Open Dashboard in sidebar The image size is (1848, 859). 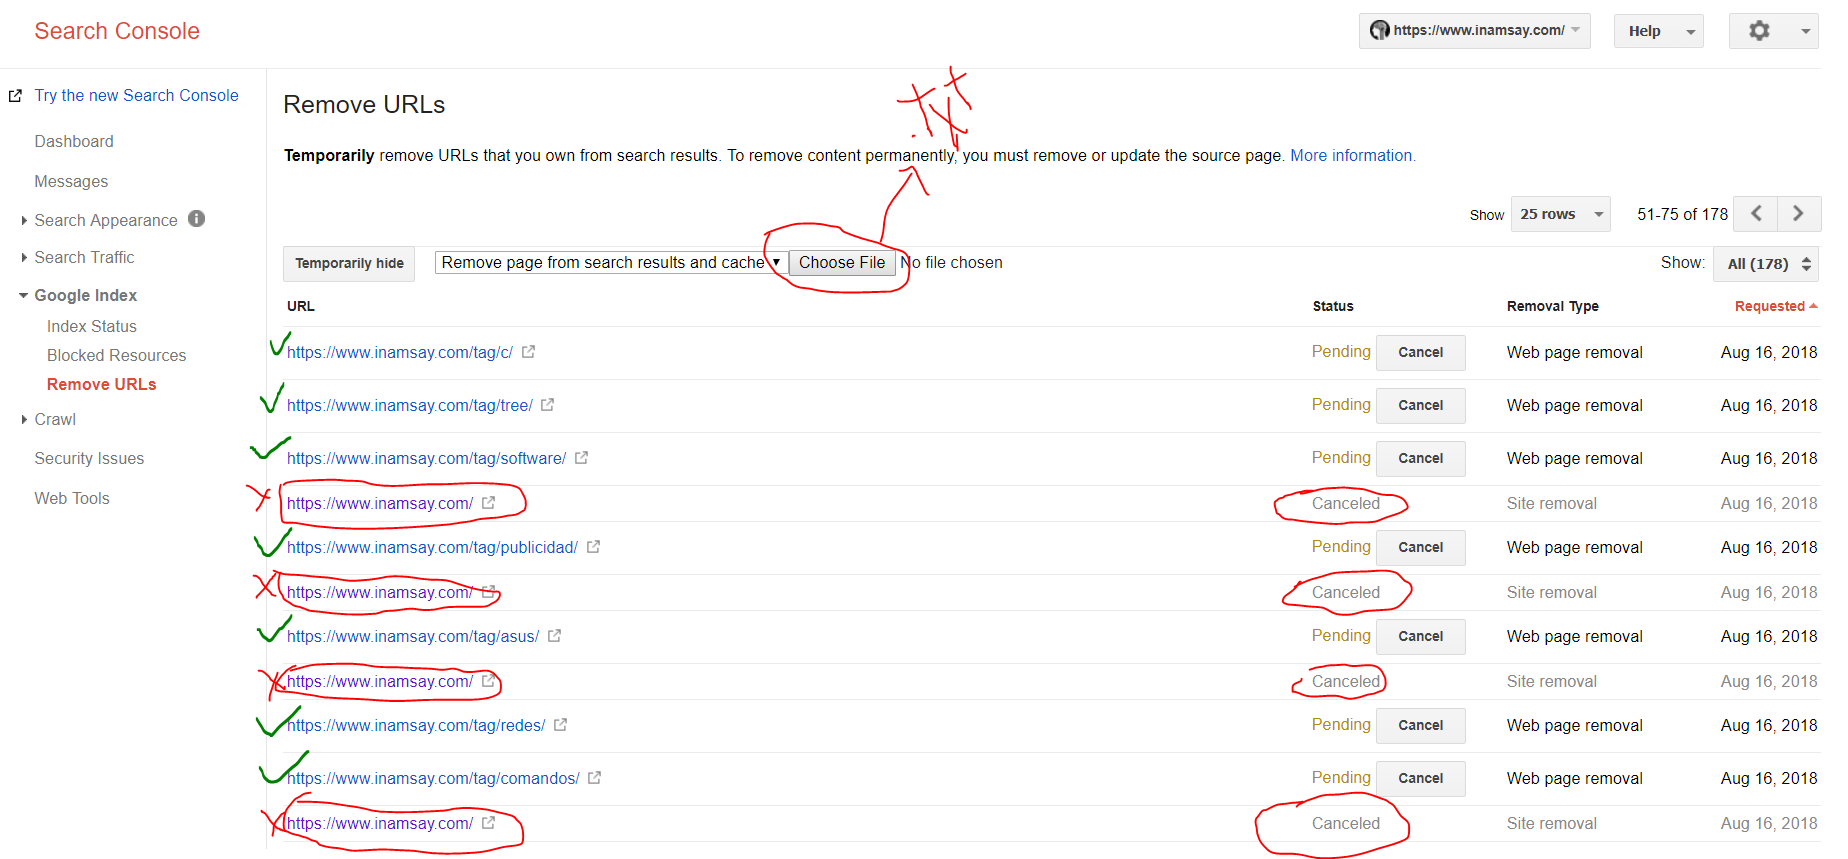click(x=74, y=142)
